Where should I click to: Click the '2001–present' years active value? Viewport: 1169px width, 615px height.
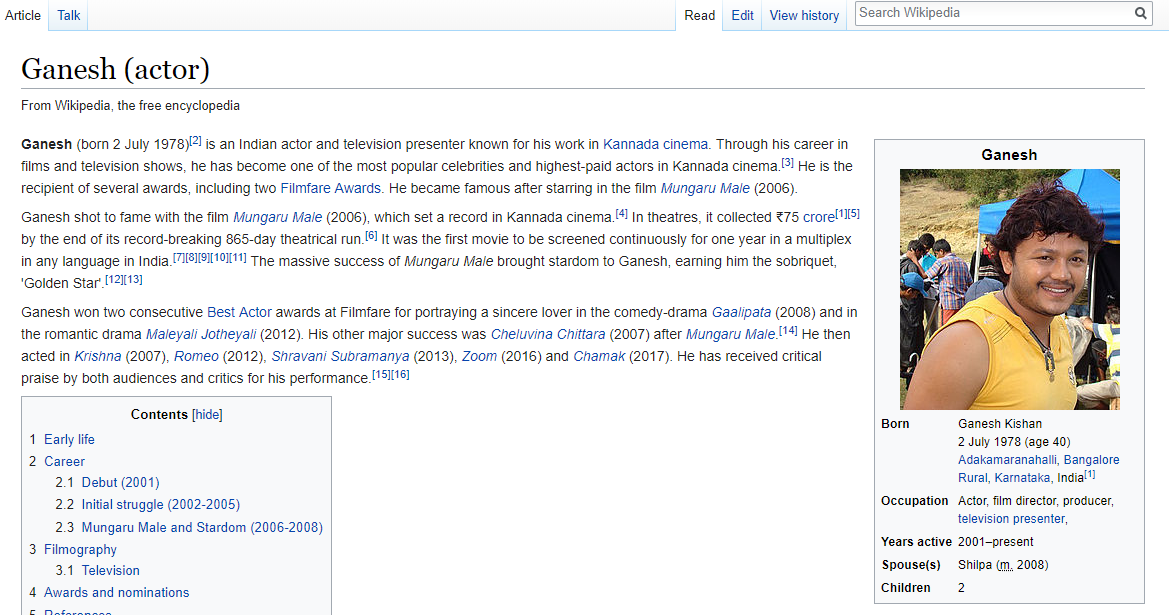pos(995,542)
